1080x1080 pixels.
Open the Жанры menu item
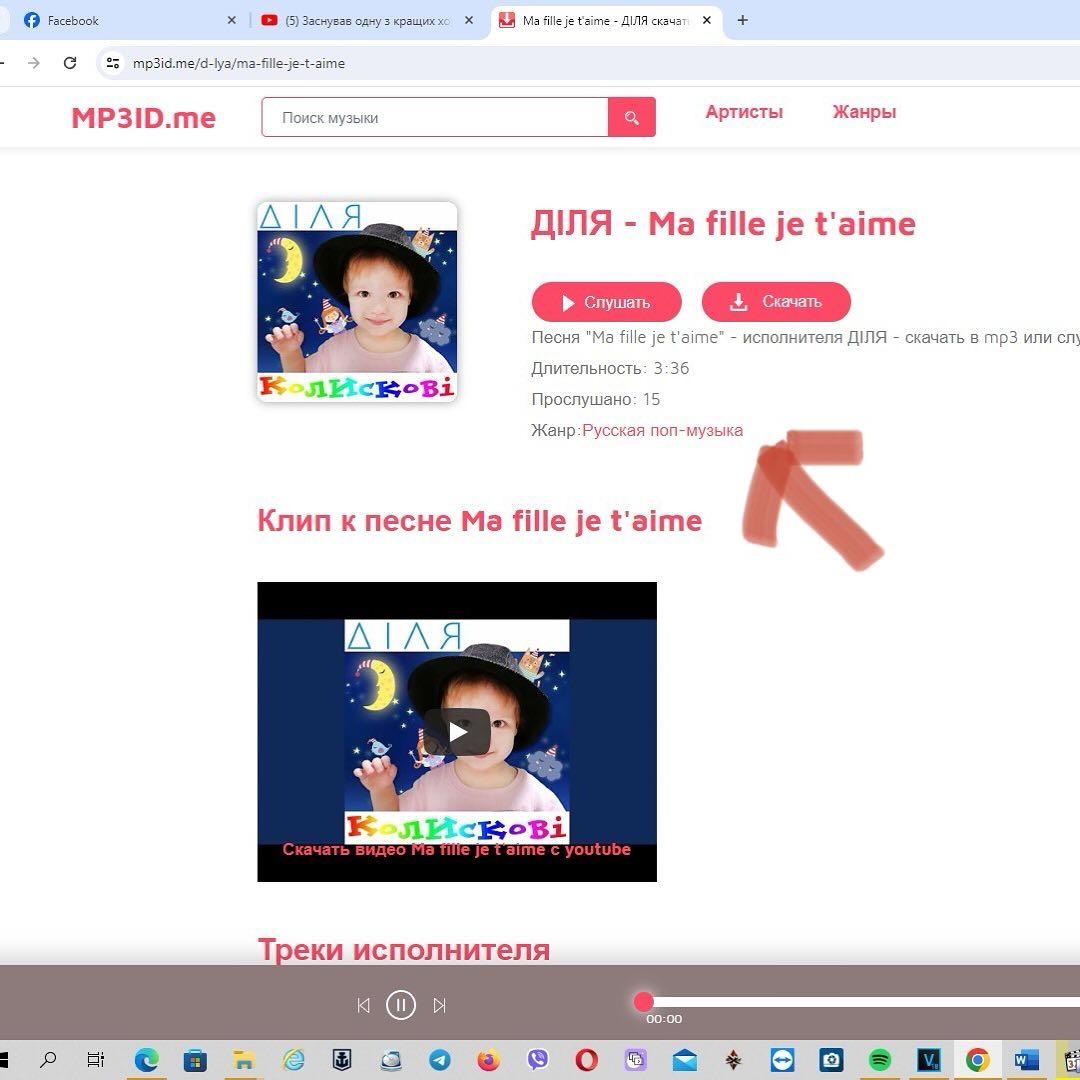(864, 112)
